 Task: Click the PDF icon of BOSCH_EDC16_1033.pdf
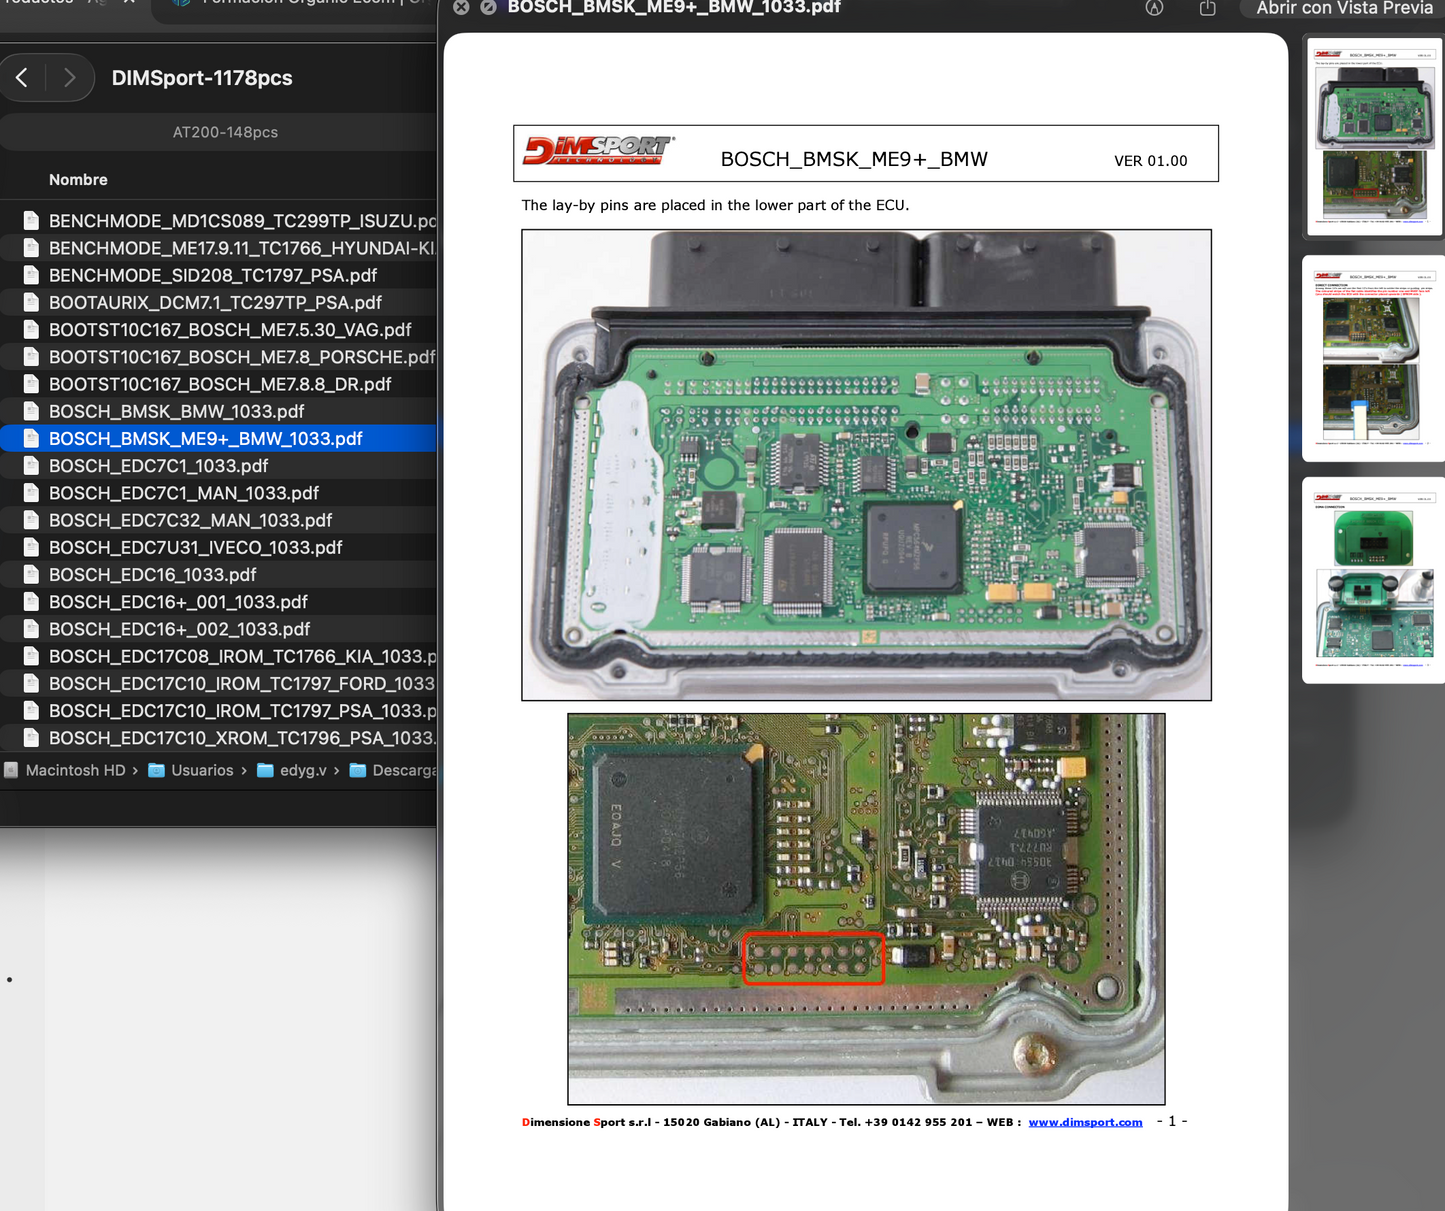pos(31,575)
